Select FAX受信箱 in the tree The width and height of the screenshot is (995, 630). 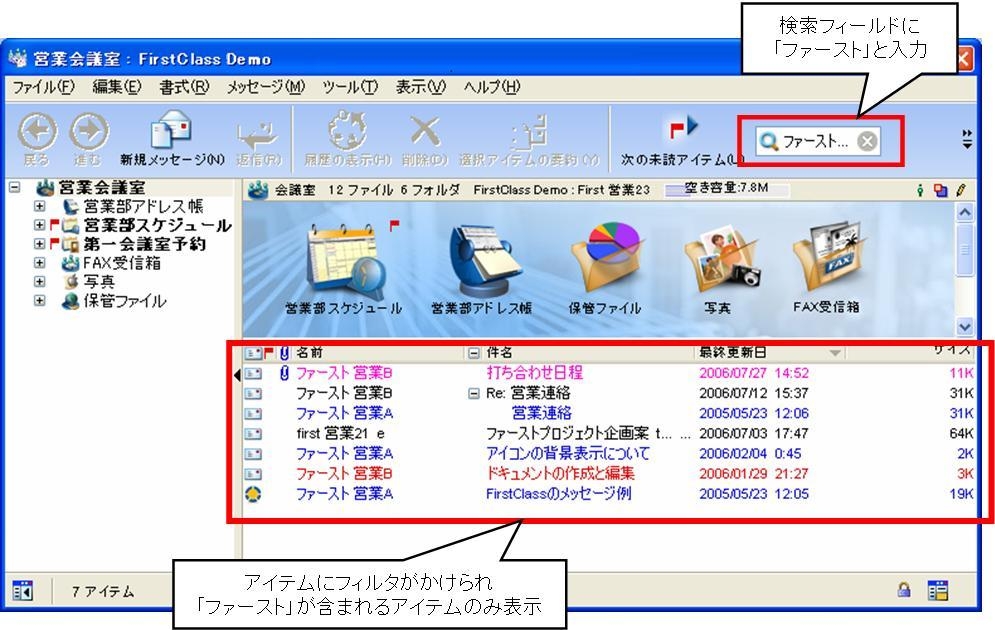122,263
